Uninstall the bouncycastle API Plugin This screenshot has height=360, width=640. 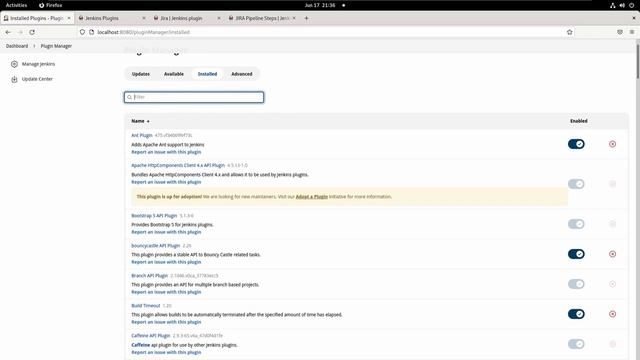[612, 254]
